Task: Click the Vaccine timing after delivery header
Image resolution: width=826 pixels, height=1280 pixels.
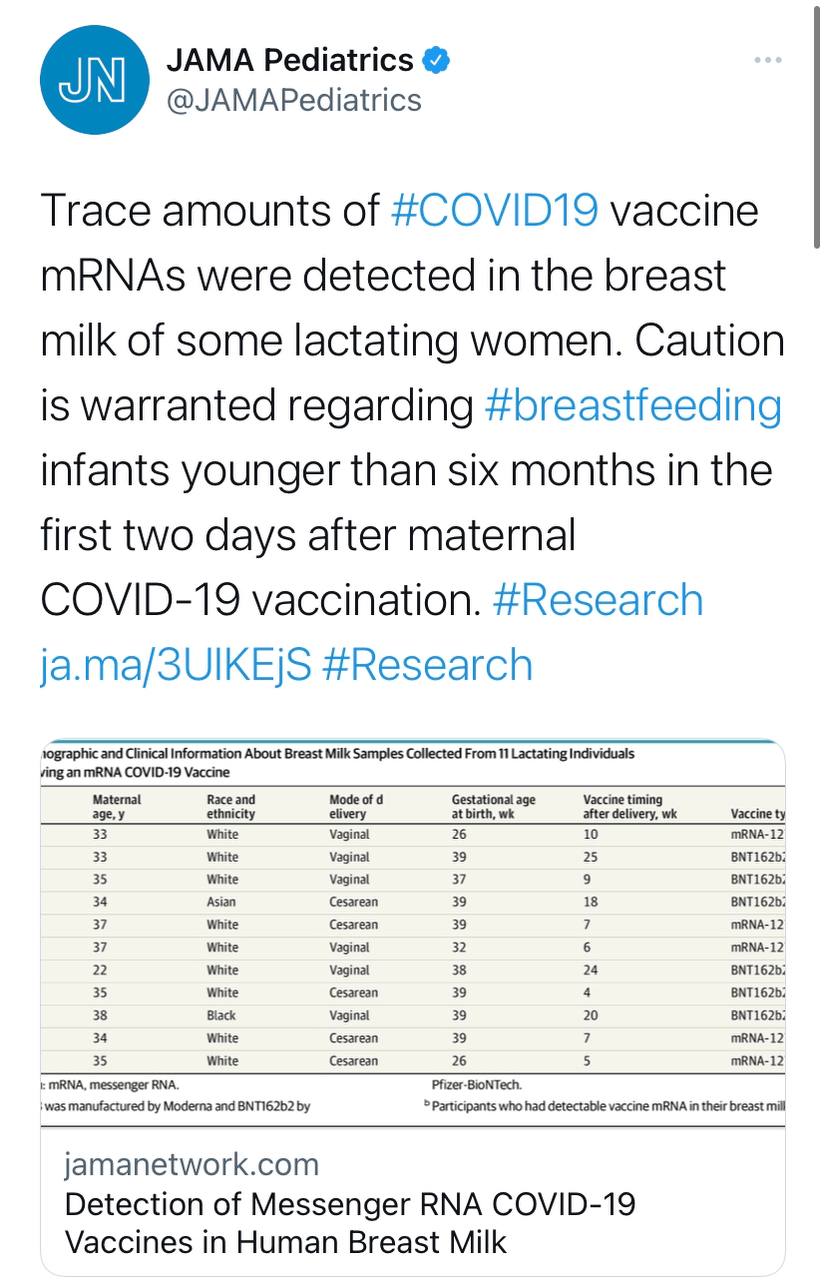Action: coord(630,806)
